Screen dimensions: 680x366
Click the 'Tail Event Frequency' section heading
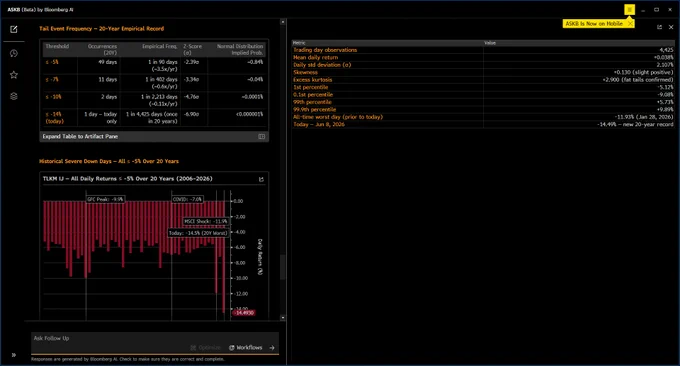[x=101, y=29]
